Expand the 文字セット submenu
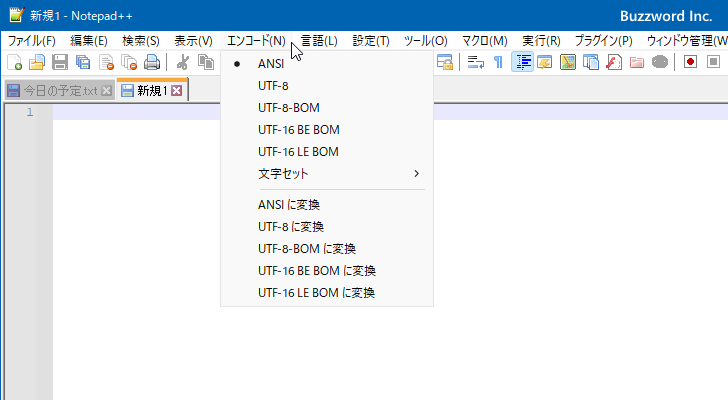This screenshot has width=728, height=400. point(327,174)
